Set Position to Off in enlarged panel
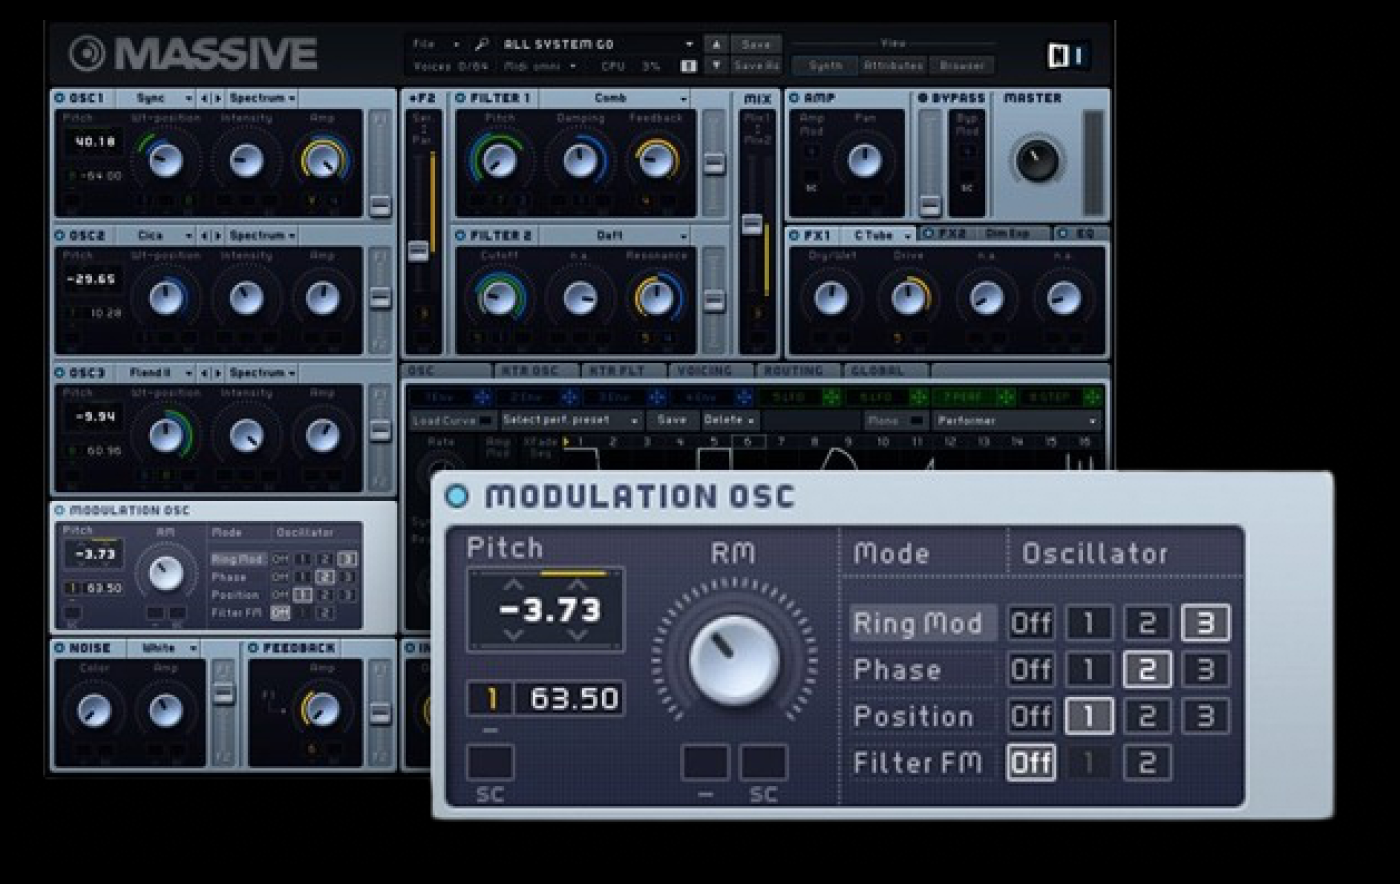 [1030, 716]
